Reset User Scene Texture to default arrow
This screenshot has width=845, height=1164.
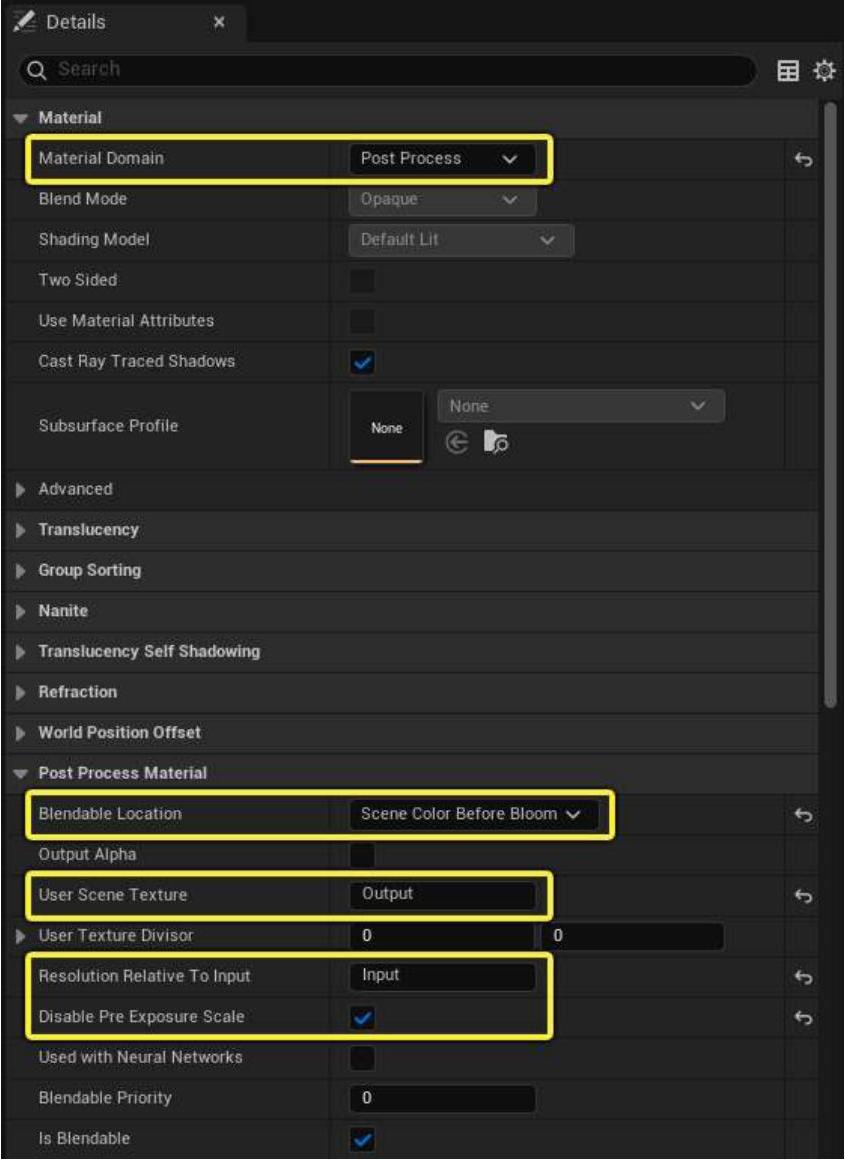pos(801,896)
